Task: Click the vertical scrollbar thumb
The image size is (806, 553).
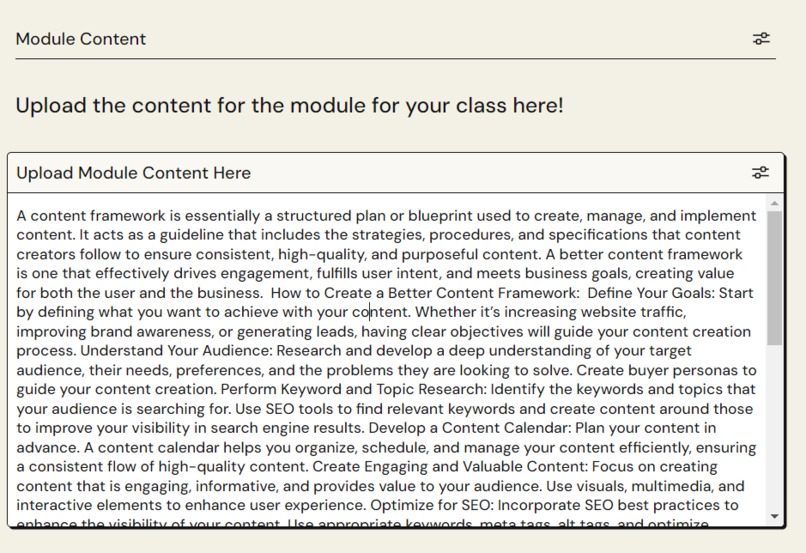Action: point(774,278)
